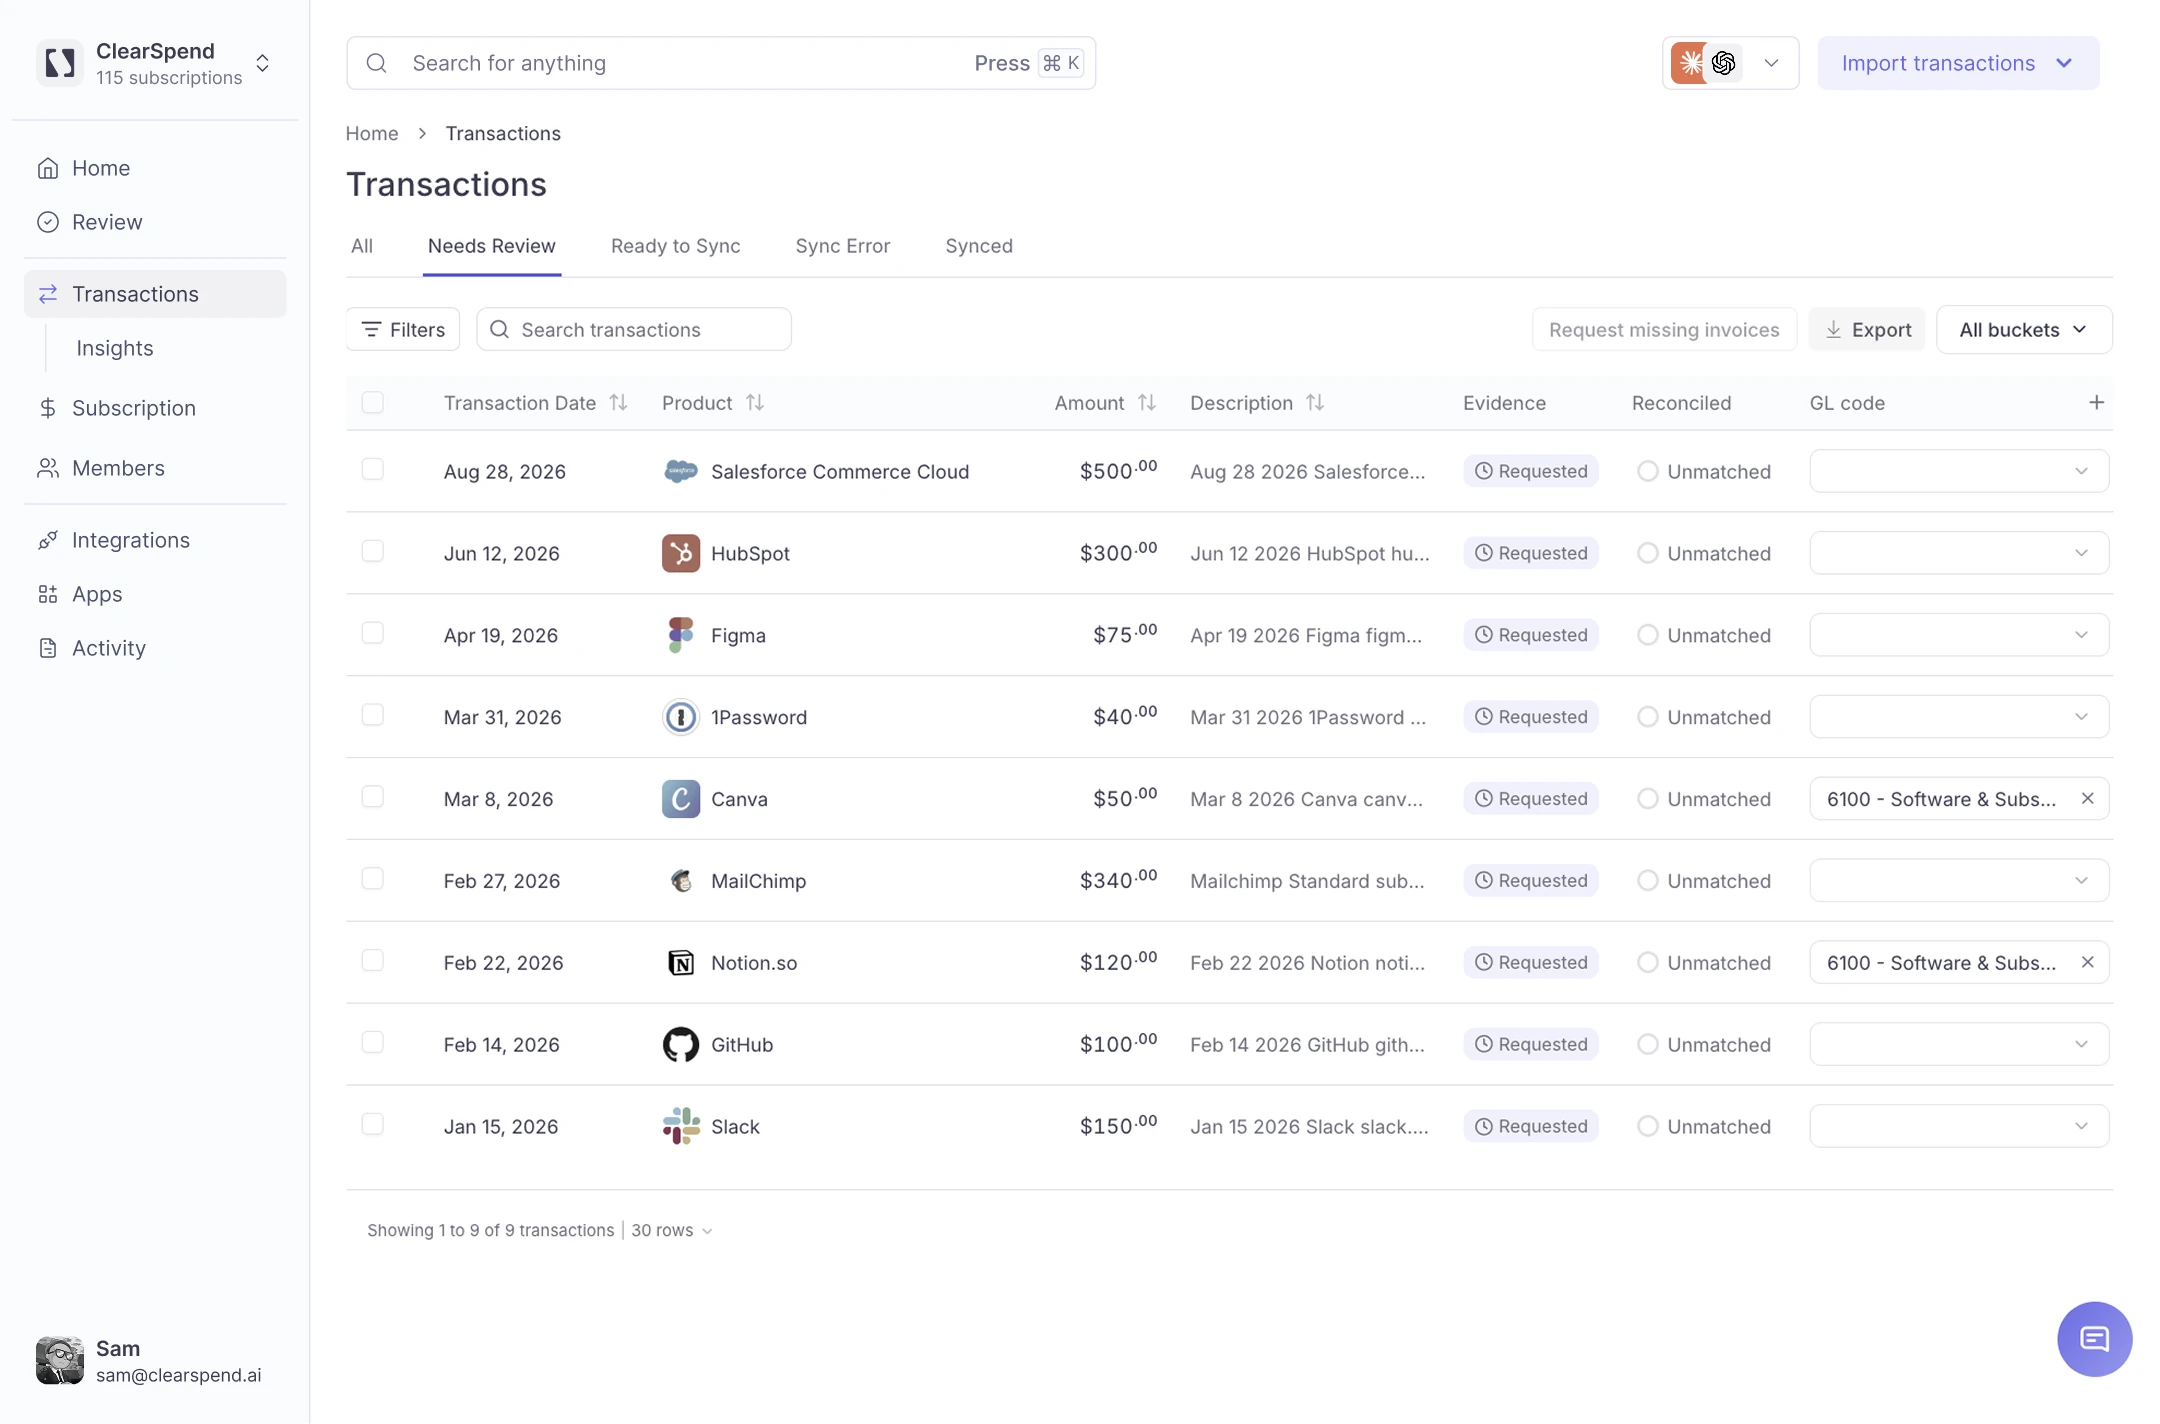Click the Home icon in sidebar
The height and width of the screenshot is (1424, 2160).
(x=48, y=168)
